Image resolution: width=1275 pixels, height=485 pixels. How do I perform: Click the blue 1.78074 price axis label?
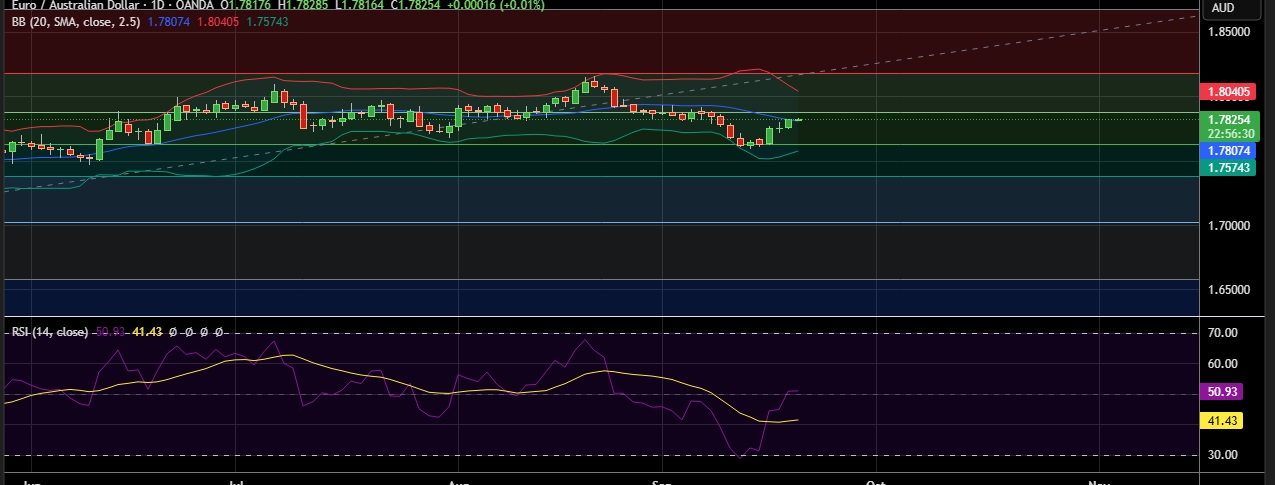(1228, 151)
